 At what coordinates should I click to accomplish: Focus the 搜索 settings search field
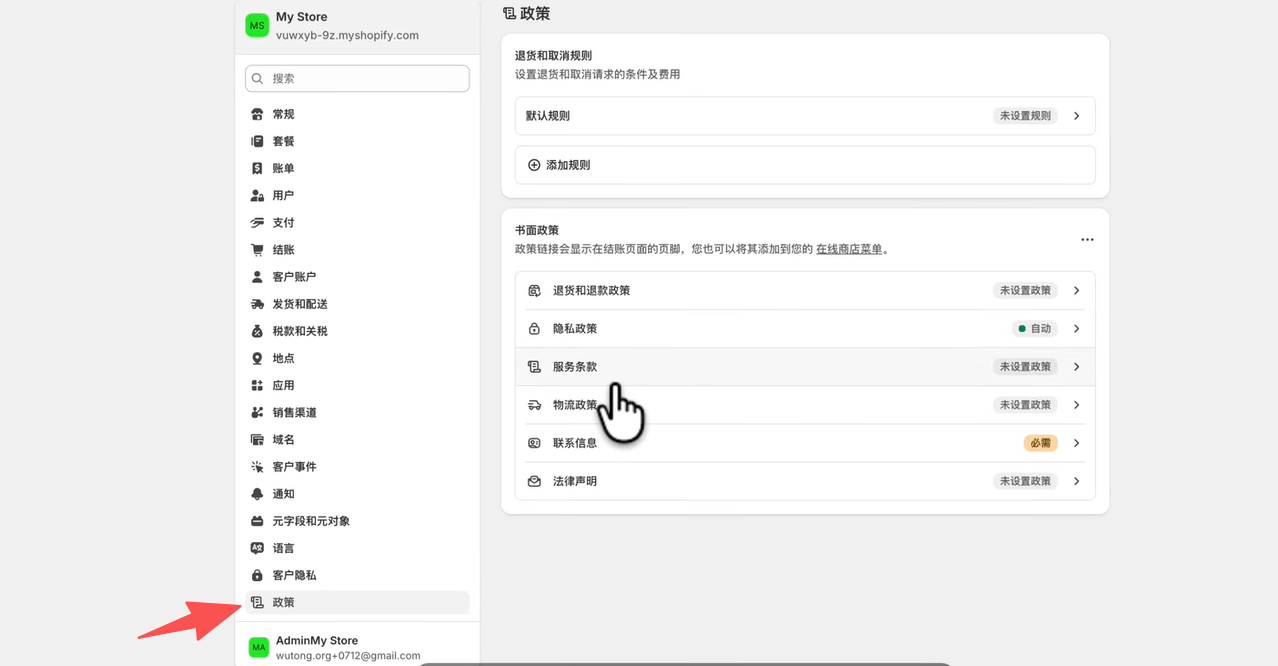[x=357, y=78]
